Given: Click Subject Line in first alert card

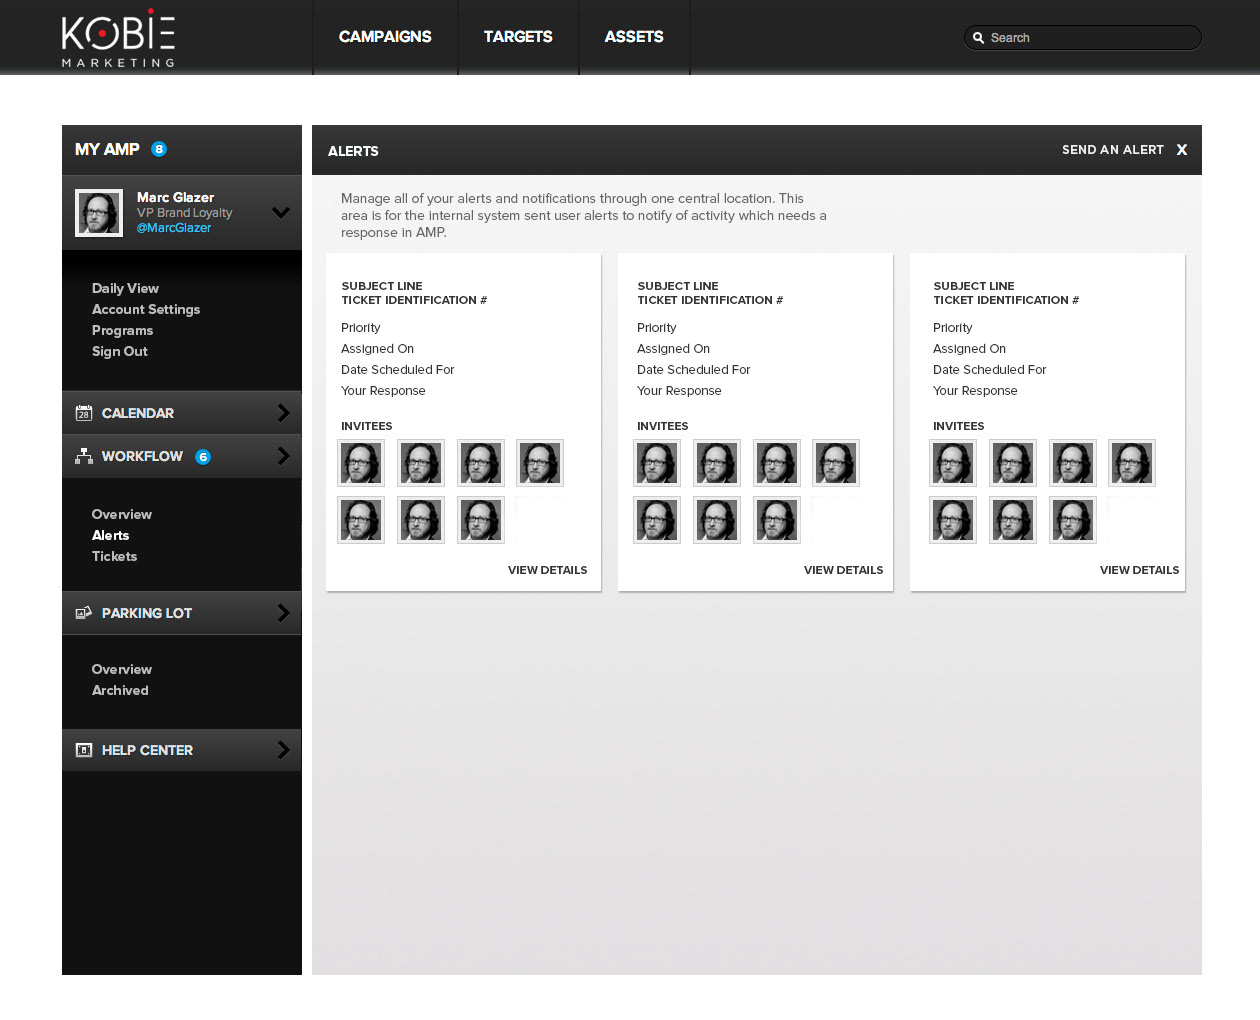Looking at the screenshot, I should click(382, 286).
